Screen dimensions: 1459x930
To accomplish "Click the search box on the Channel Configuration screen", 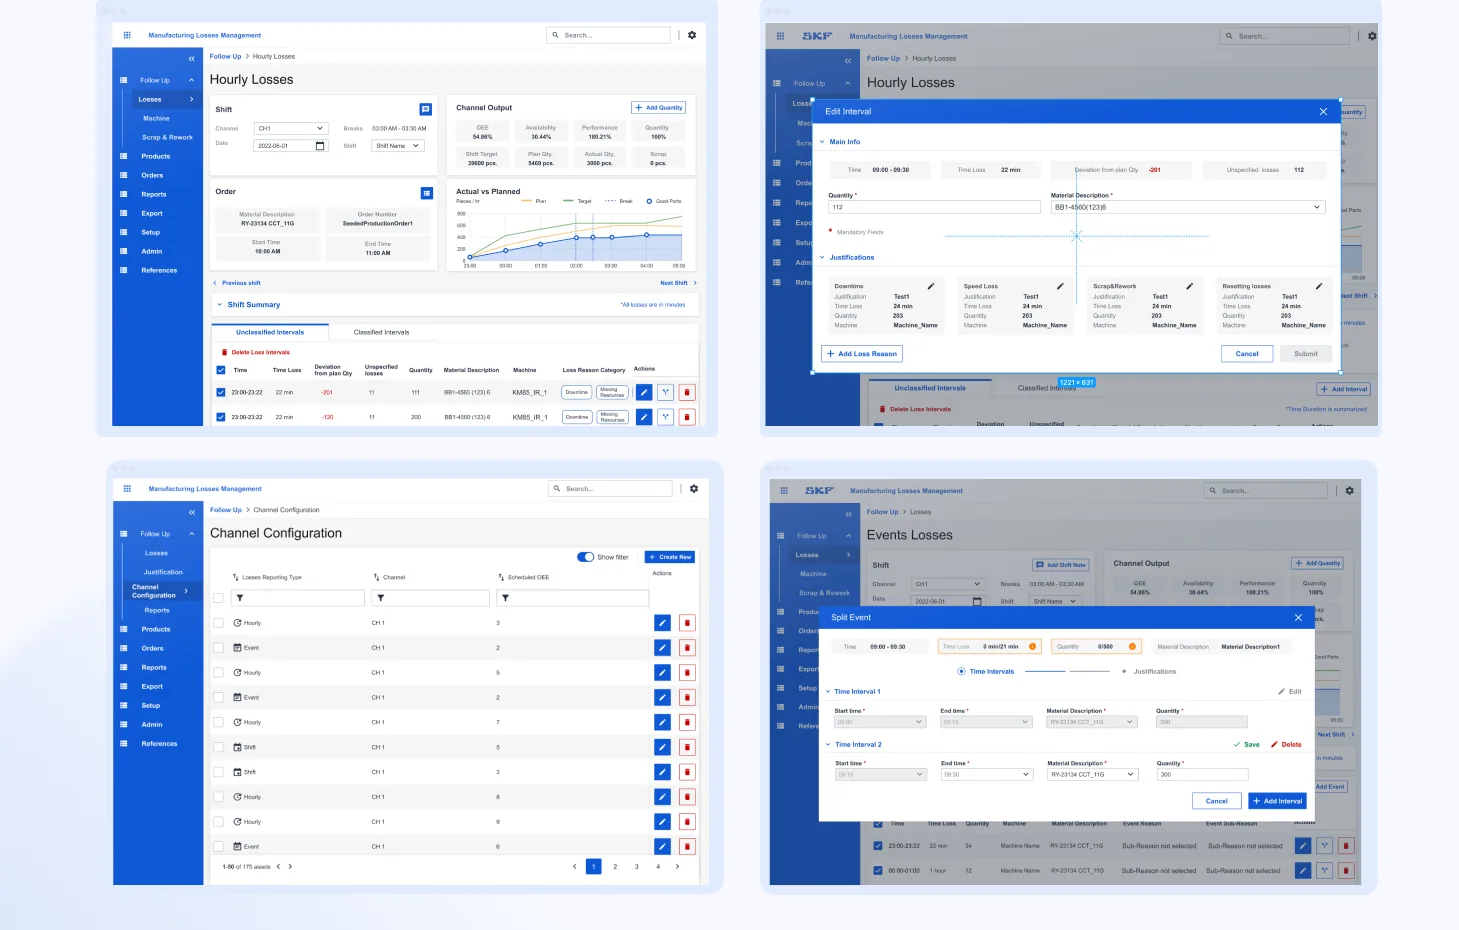I will click(610, 489).
